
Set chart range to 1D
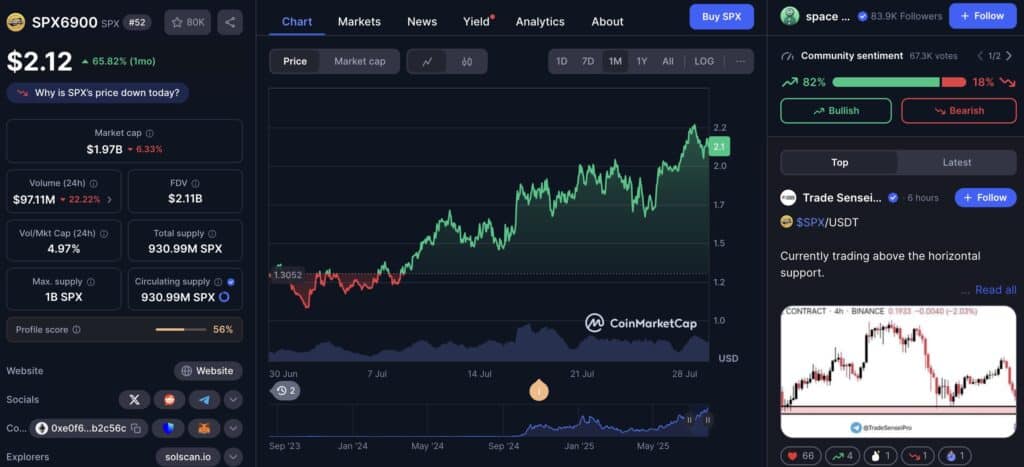point(562,61)
